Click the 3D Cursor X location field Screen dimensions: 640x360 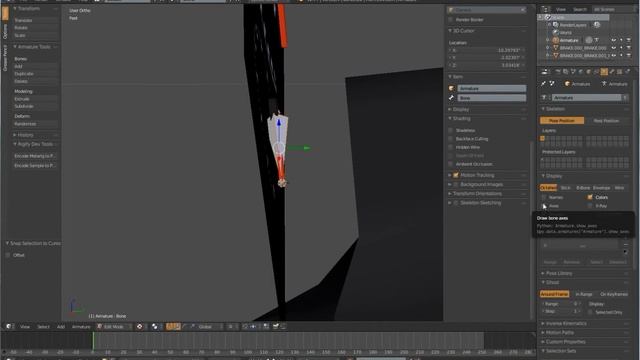(487, 50)
